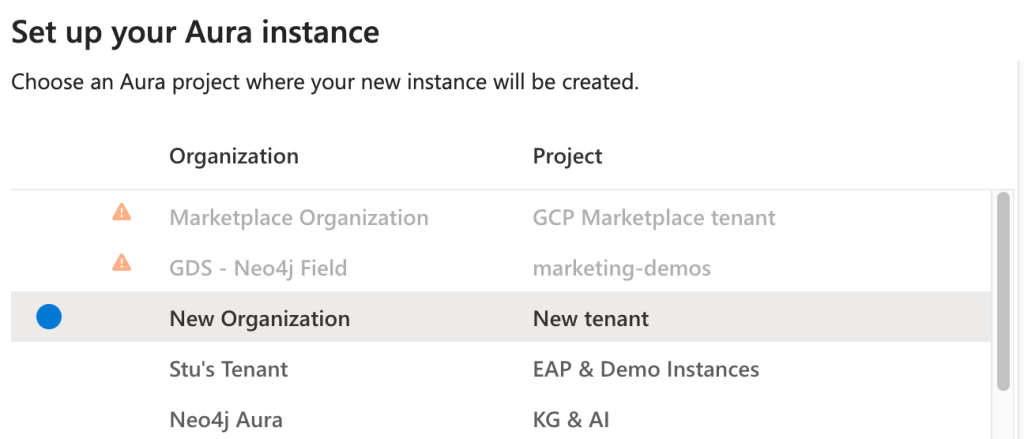Click scrollbar track below the thumb

[x=1003, y=415]
